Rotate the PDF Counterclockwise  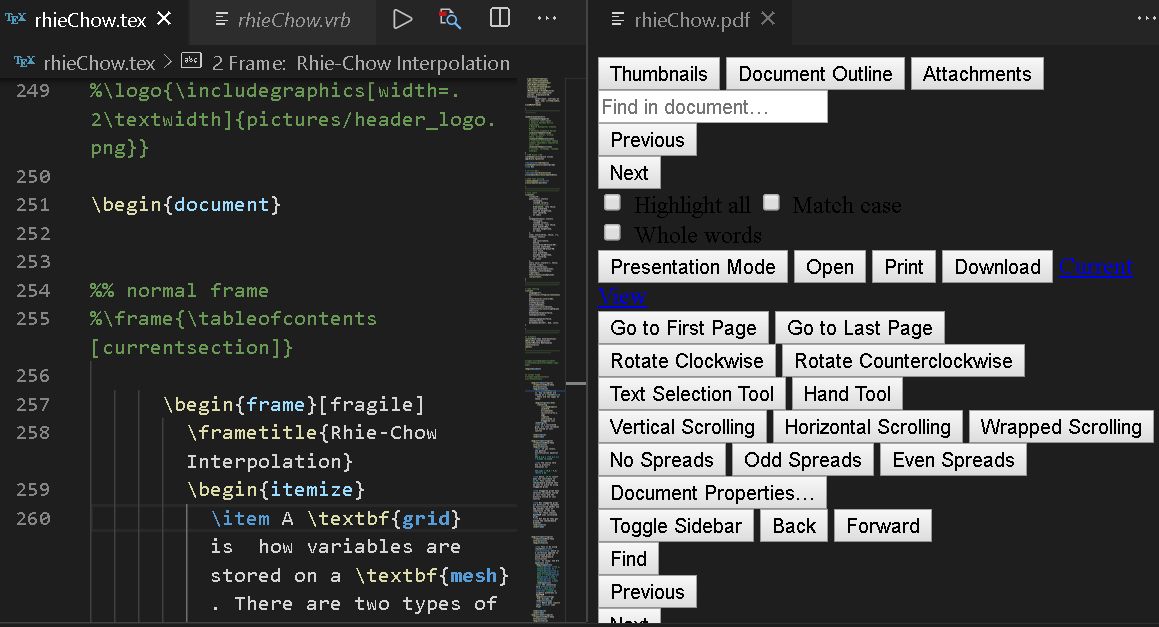[x=903, y=361]
